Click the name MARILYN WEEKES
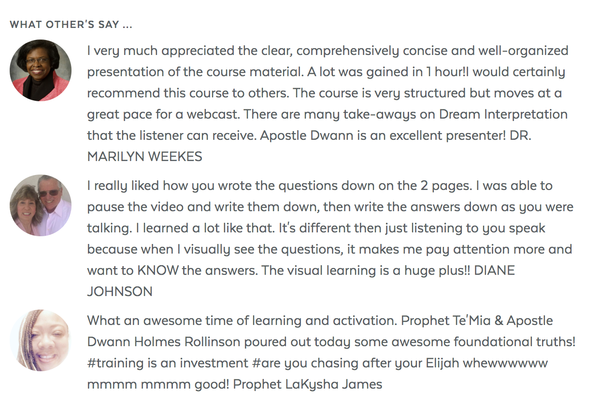 (x=145, y=157)
